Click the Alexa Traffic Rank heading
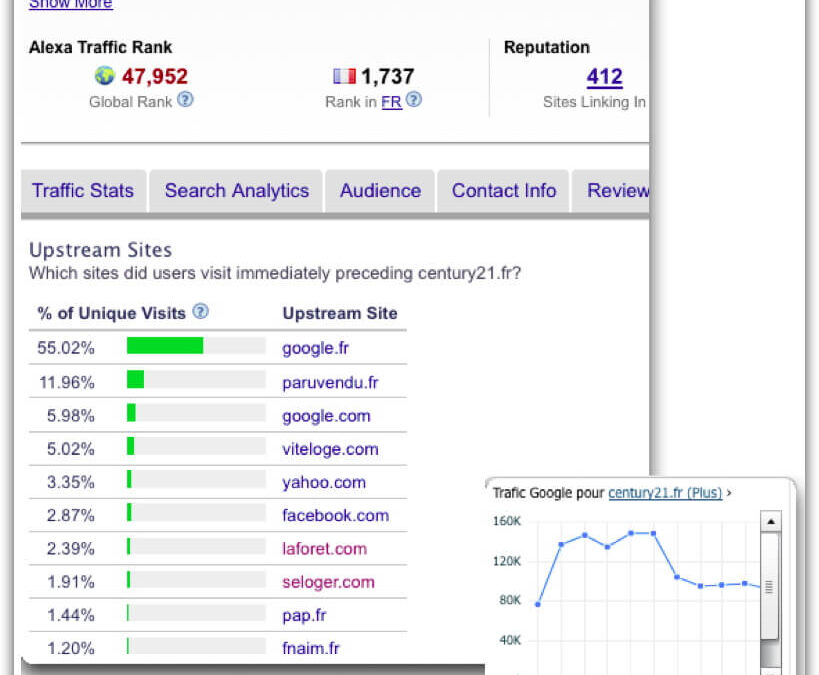The height and width of the screenshot is (675, 819). [x=100, y=48]
